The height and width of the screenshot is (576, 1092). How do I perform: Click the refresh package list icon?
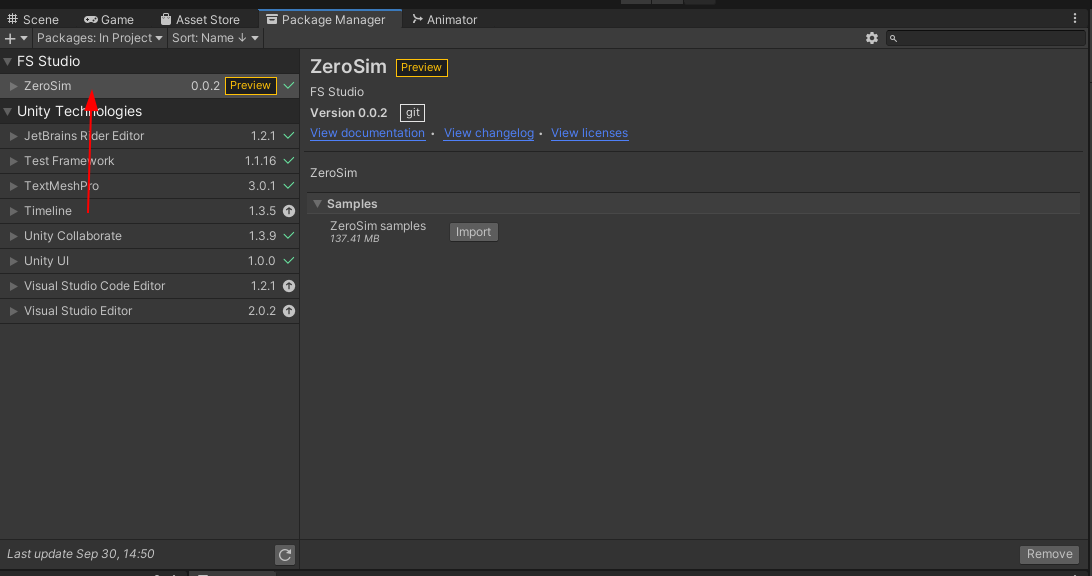click(x=285, y=554)
